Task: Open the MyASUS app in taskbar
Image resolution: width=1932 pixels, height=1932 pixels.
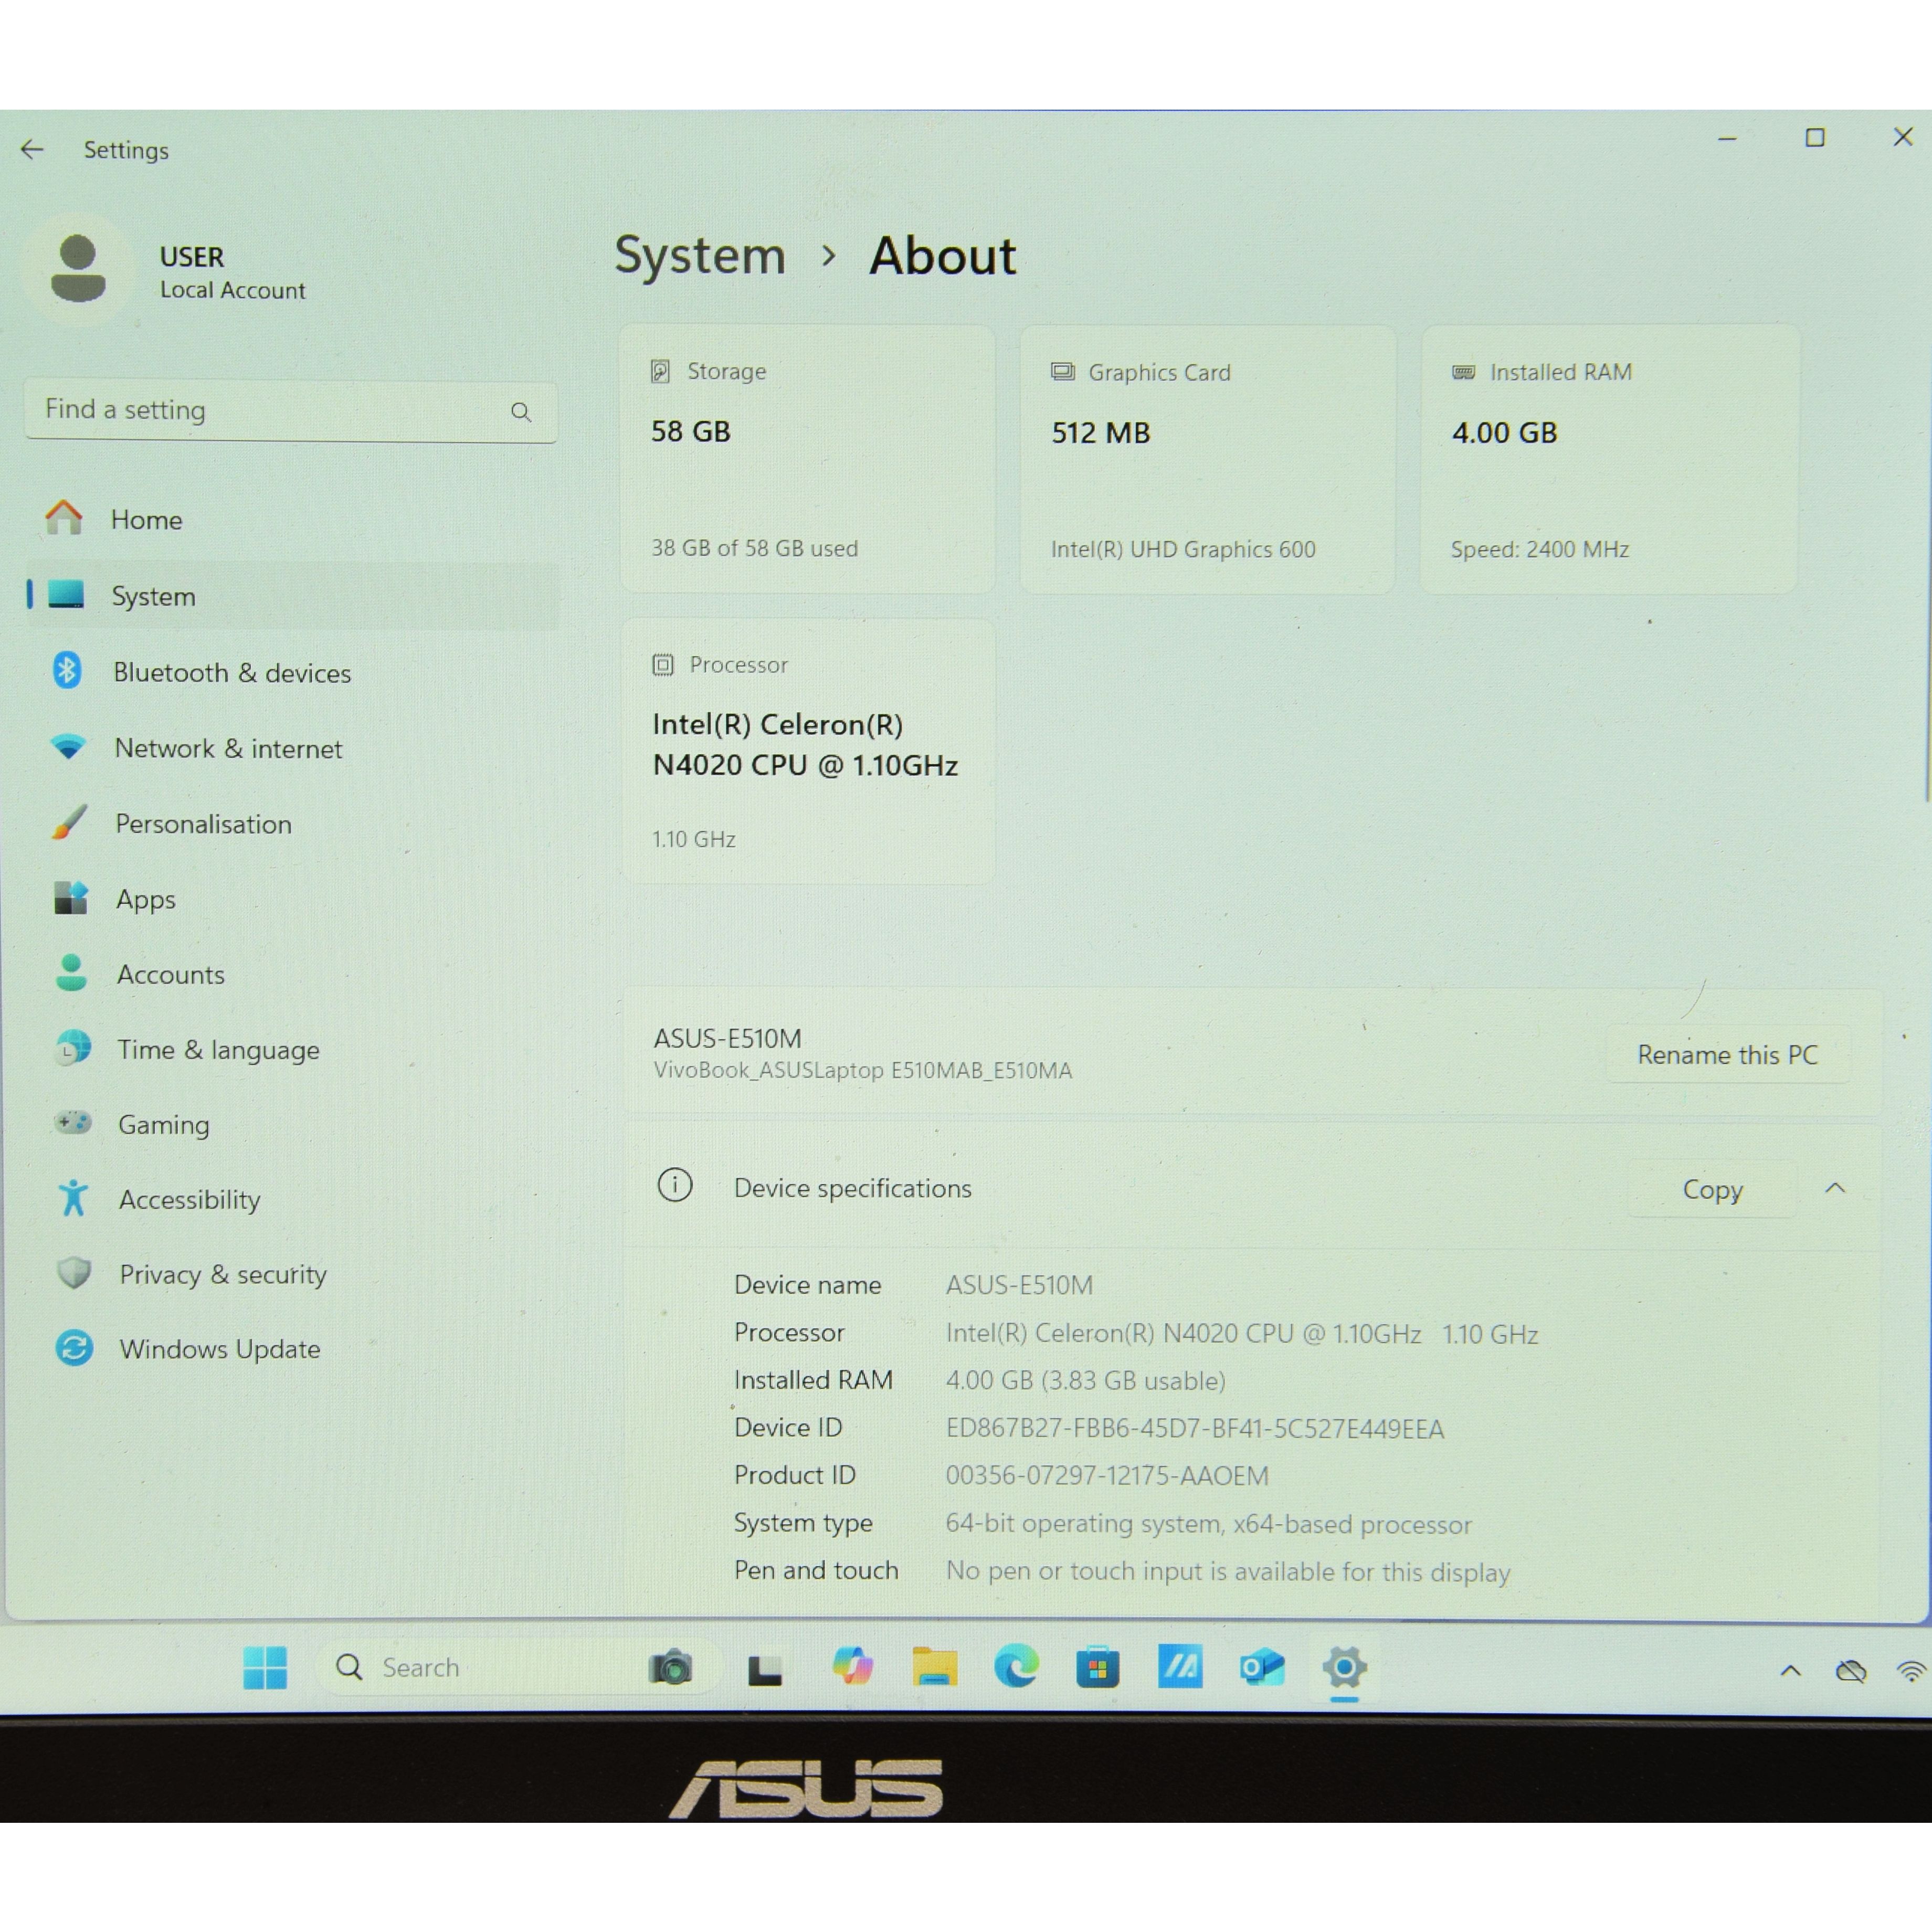Action: click(1180, 1666)
